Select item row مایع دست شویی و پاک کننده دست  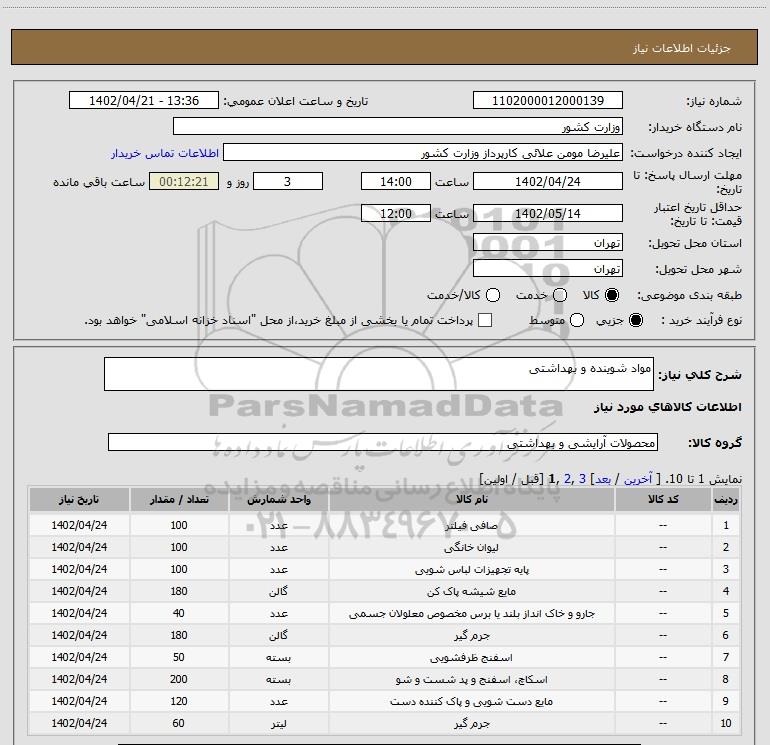pos(384,701)
